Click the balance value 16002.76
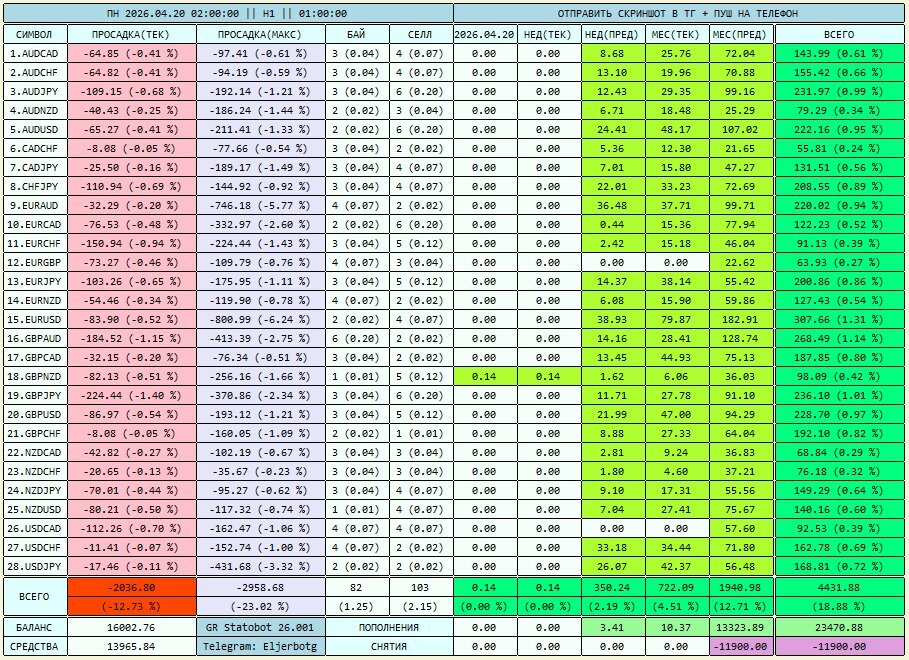 132,628
